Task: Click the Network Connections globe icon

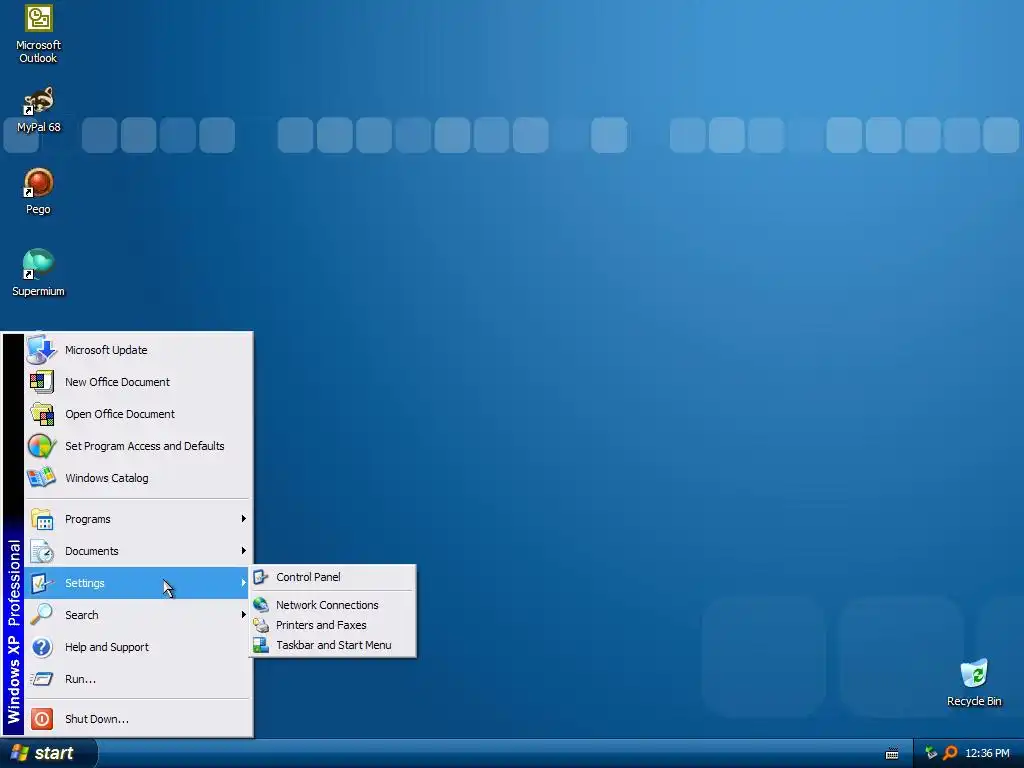Action: pos(261,605)
